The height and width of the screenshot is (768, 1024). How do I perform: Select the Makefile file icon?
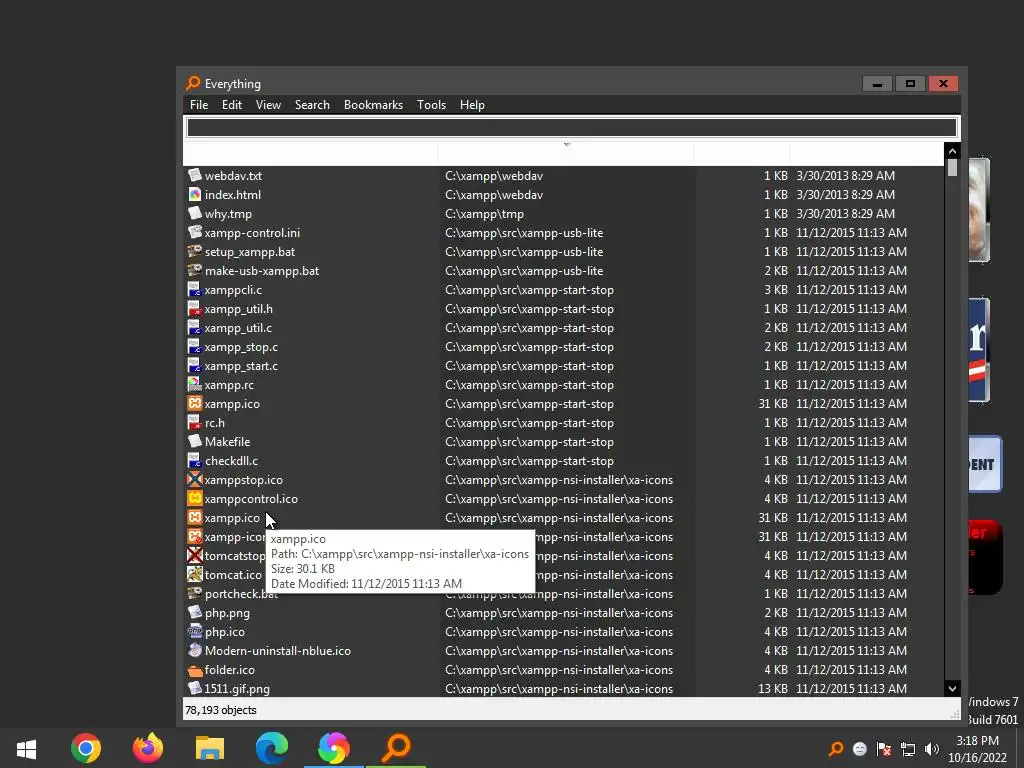(x=195, y=441)
